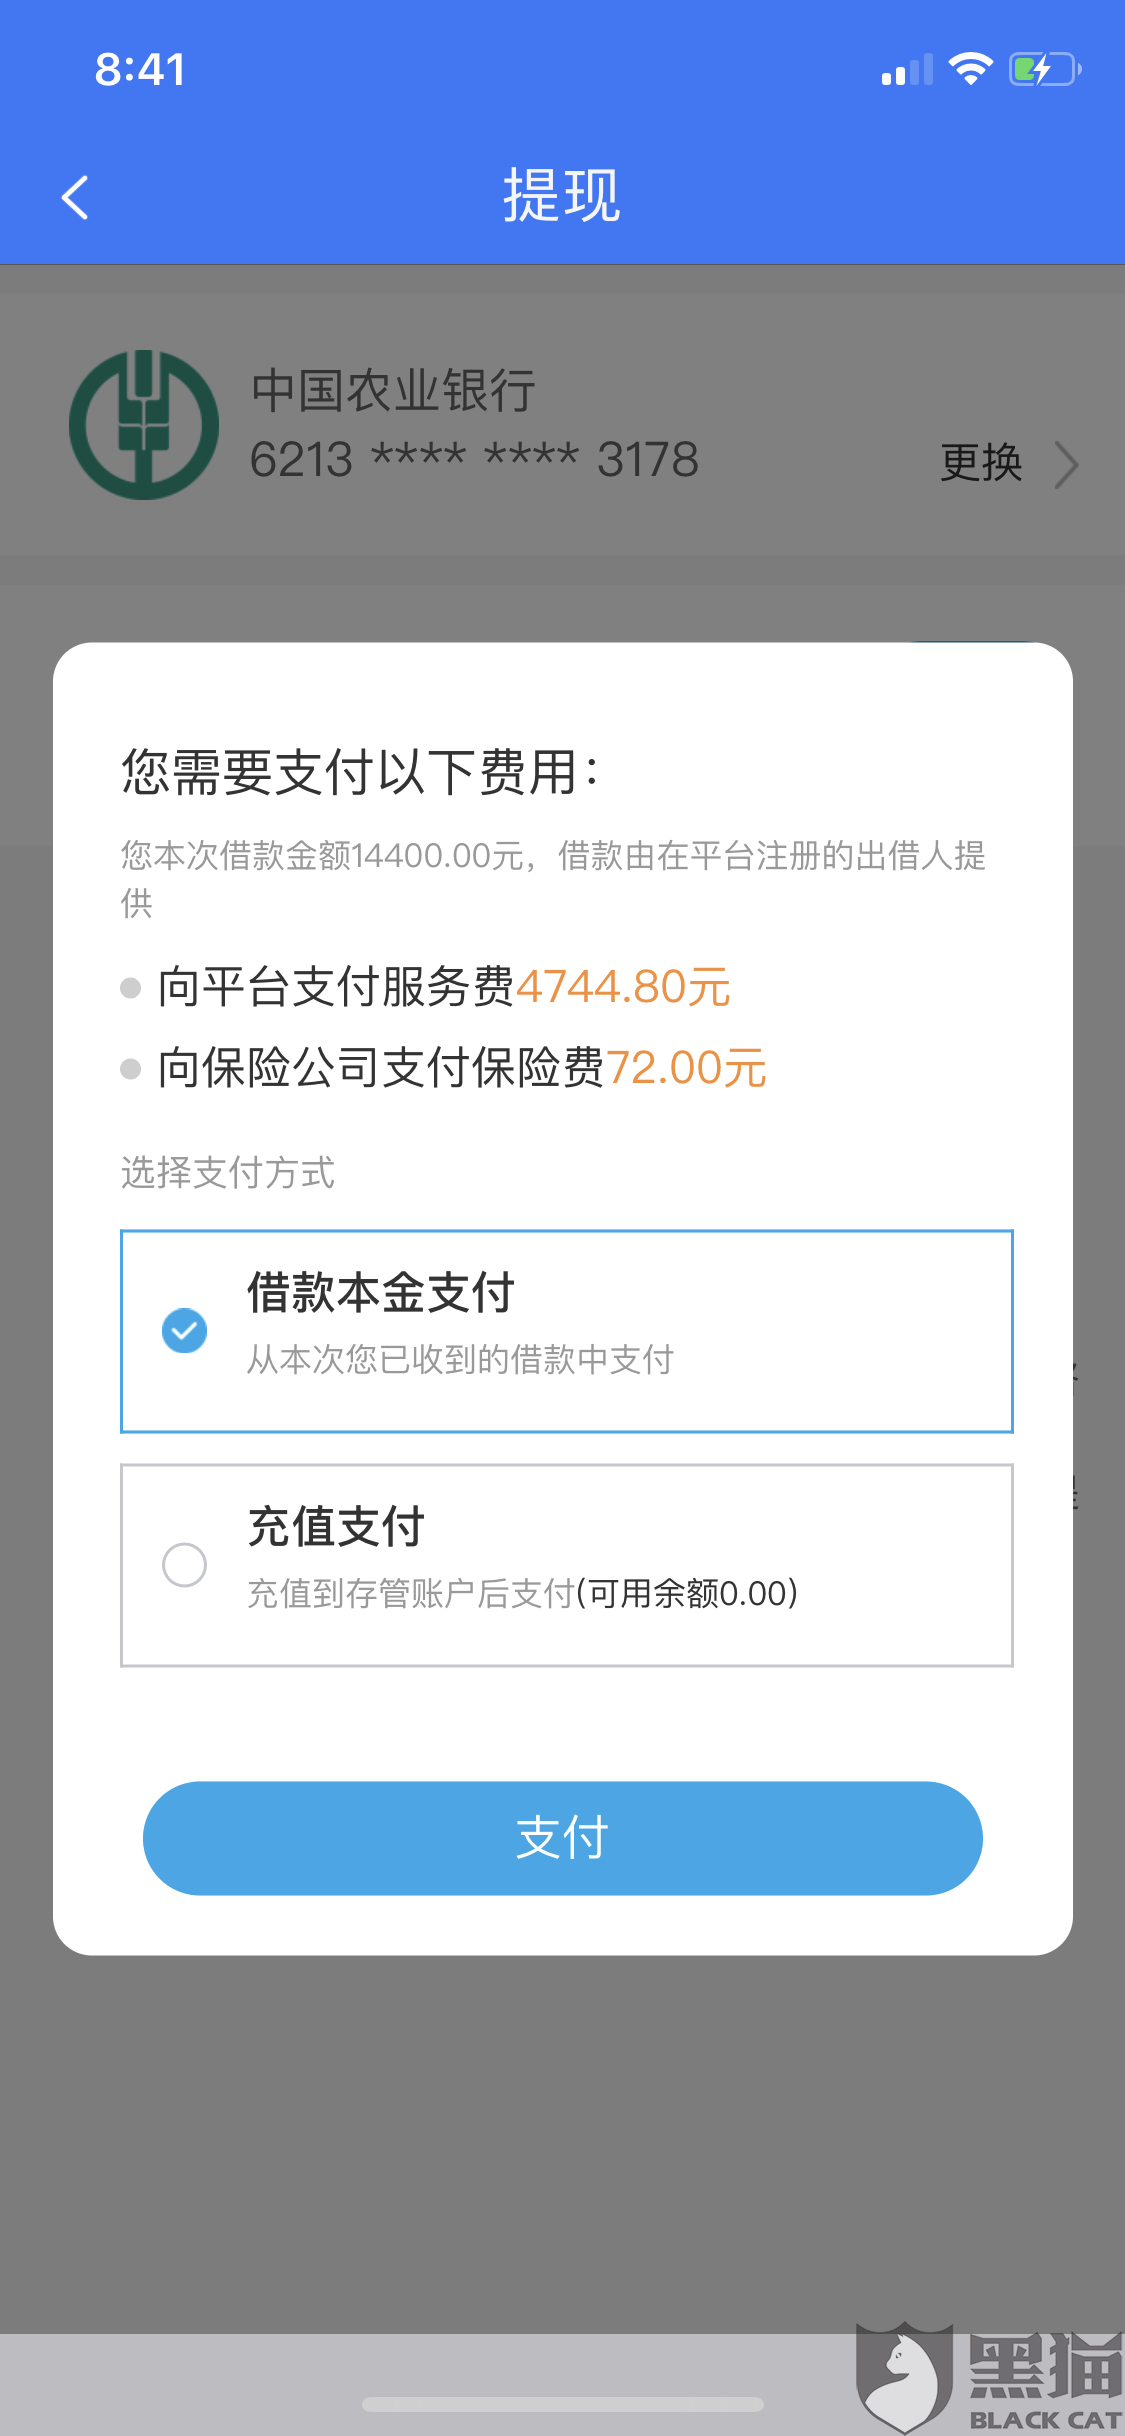Tap the Wi-Fi status icon
Viewport: 1125px width, 2436px height.
click(970, 69)
